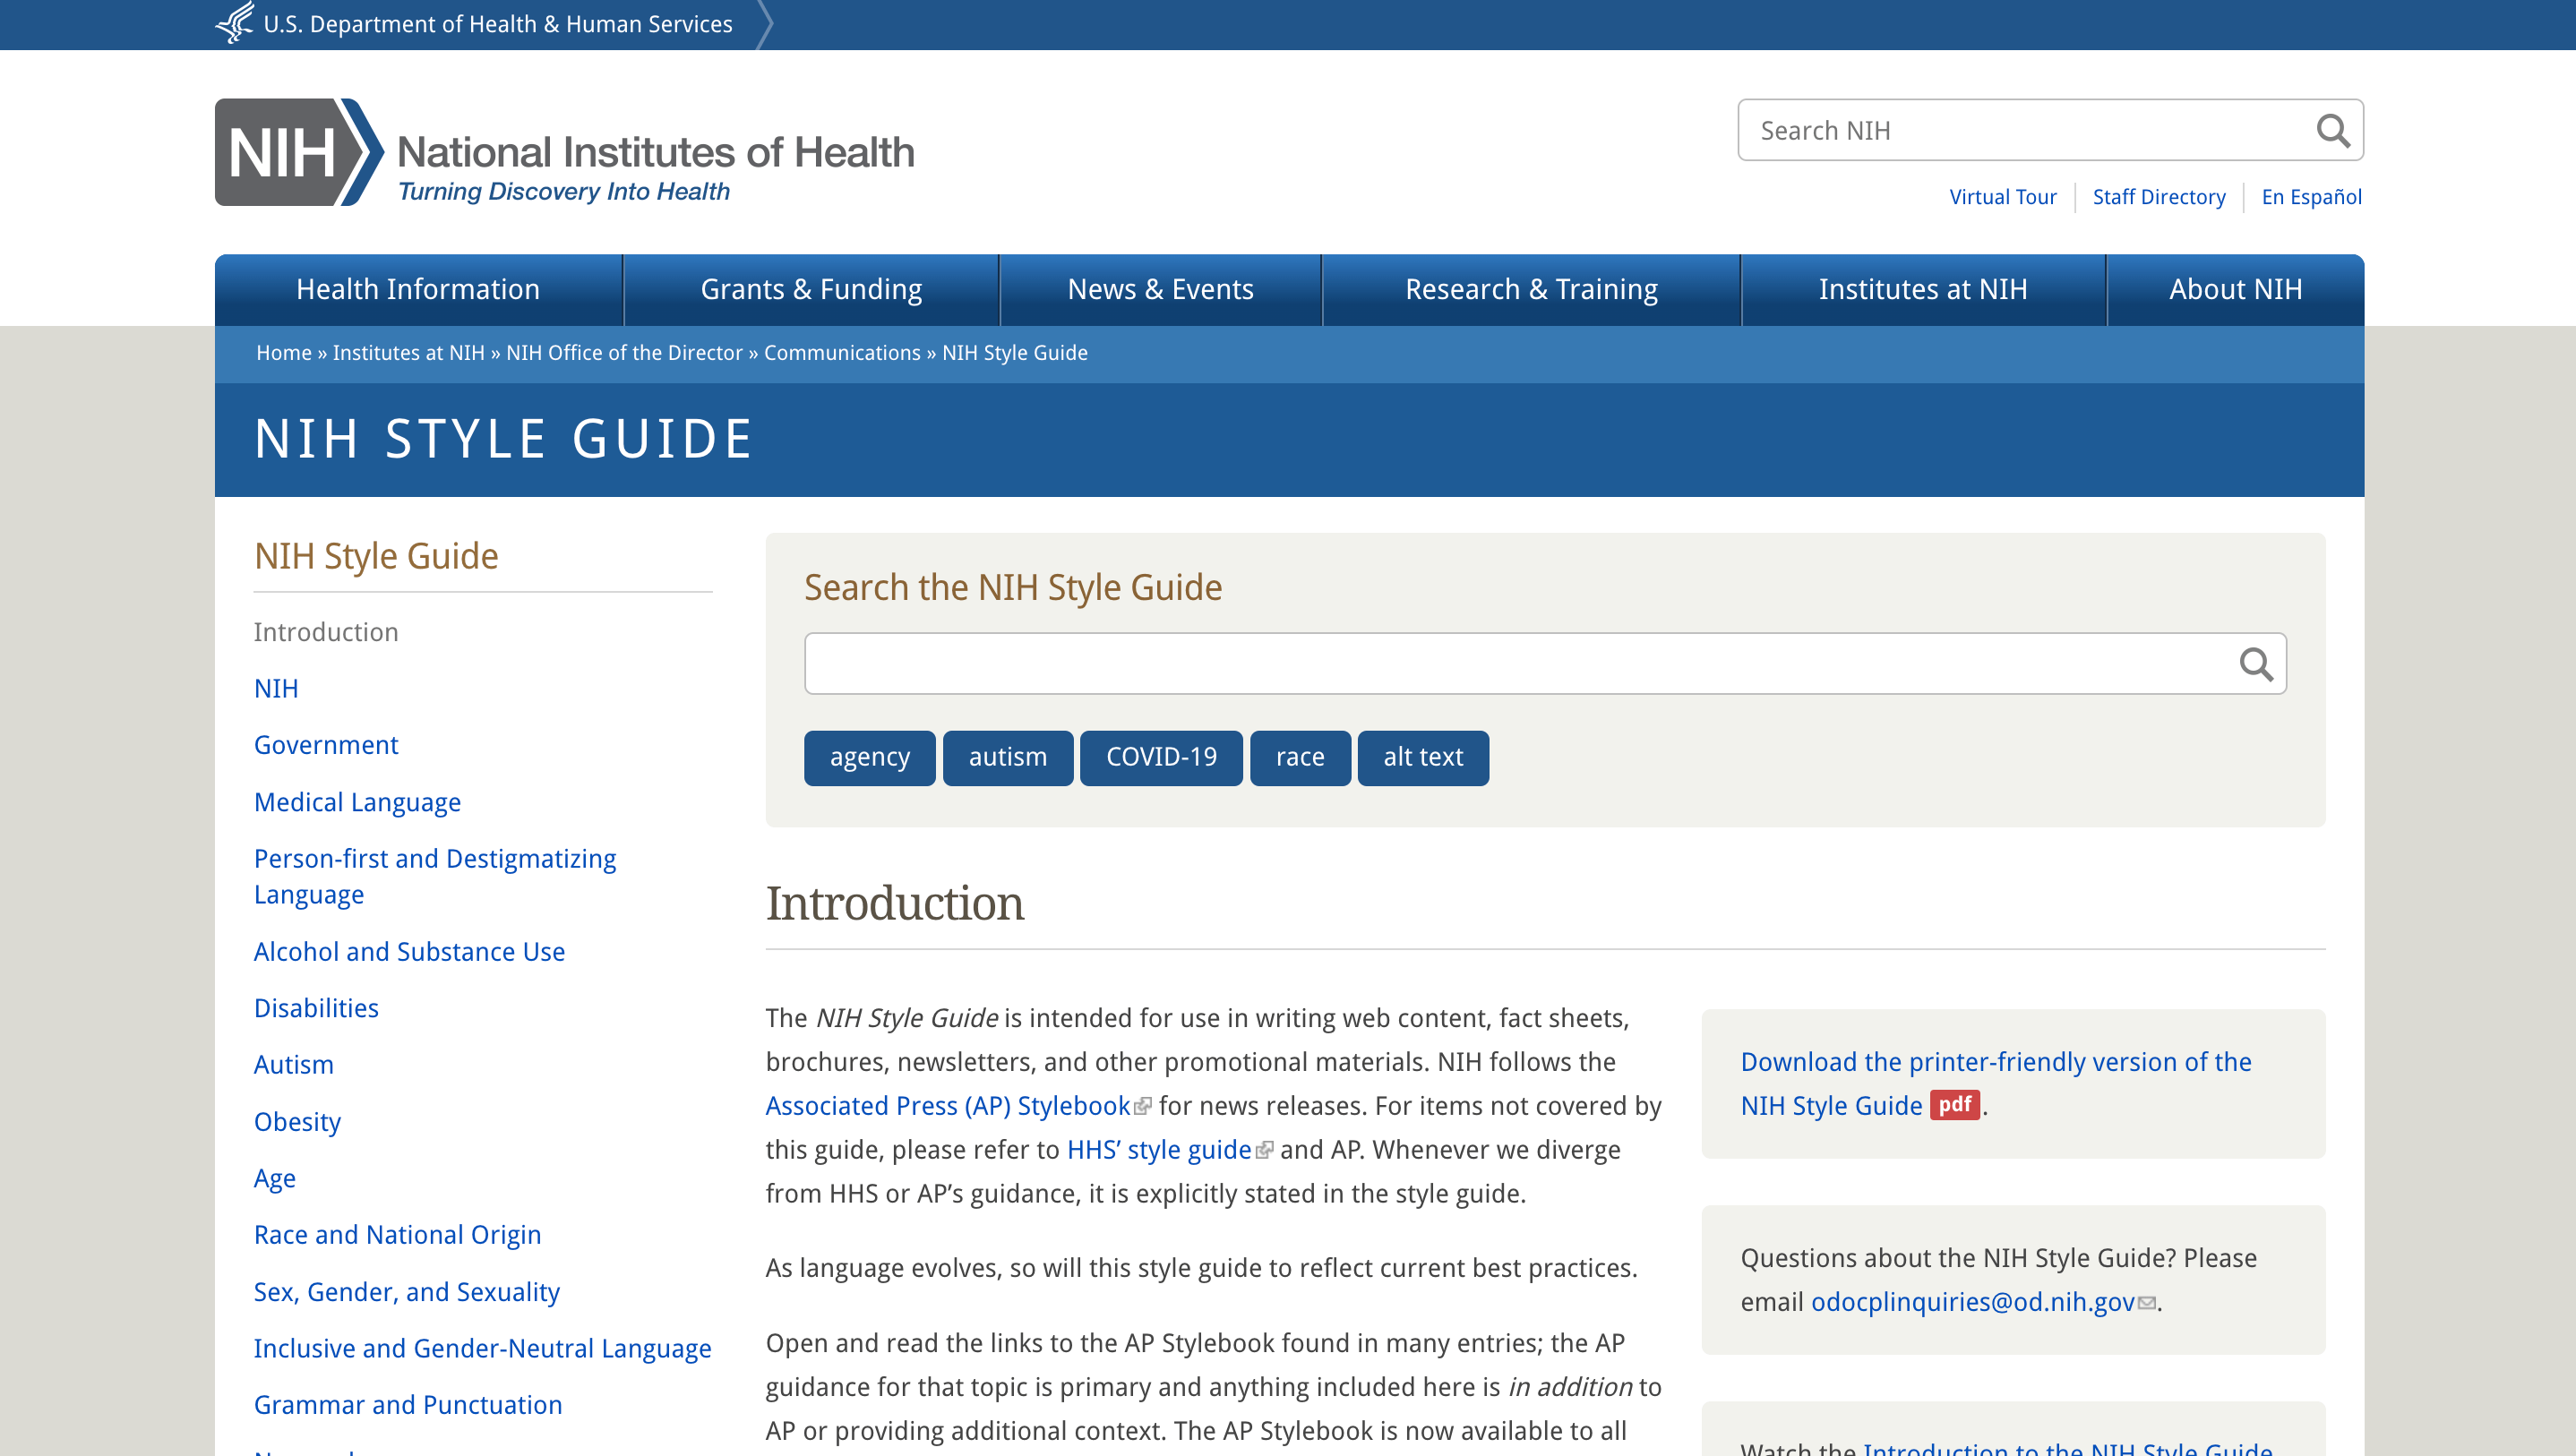Screen dimensions: 2576x1456
Task: Go to Home breadcrumb
Action: (284, 353)
